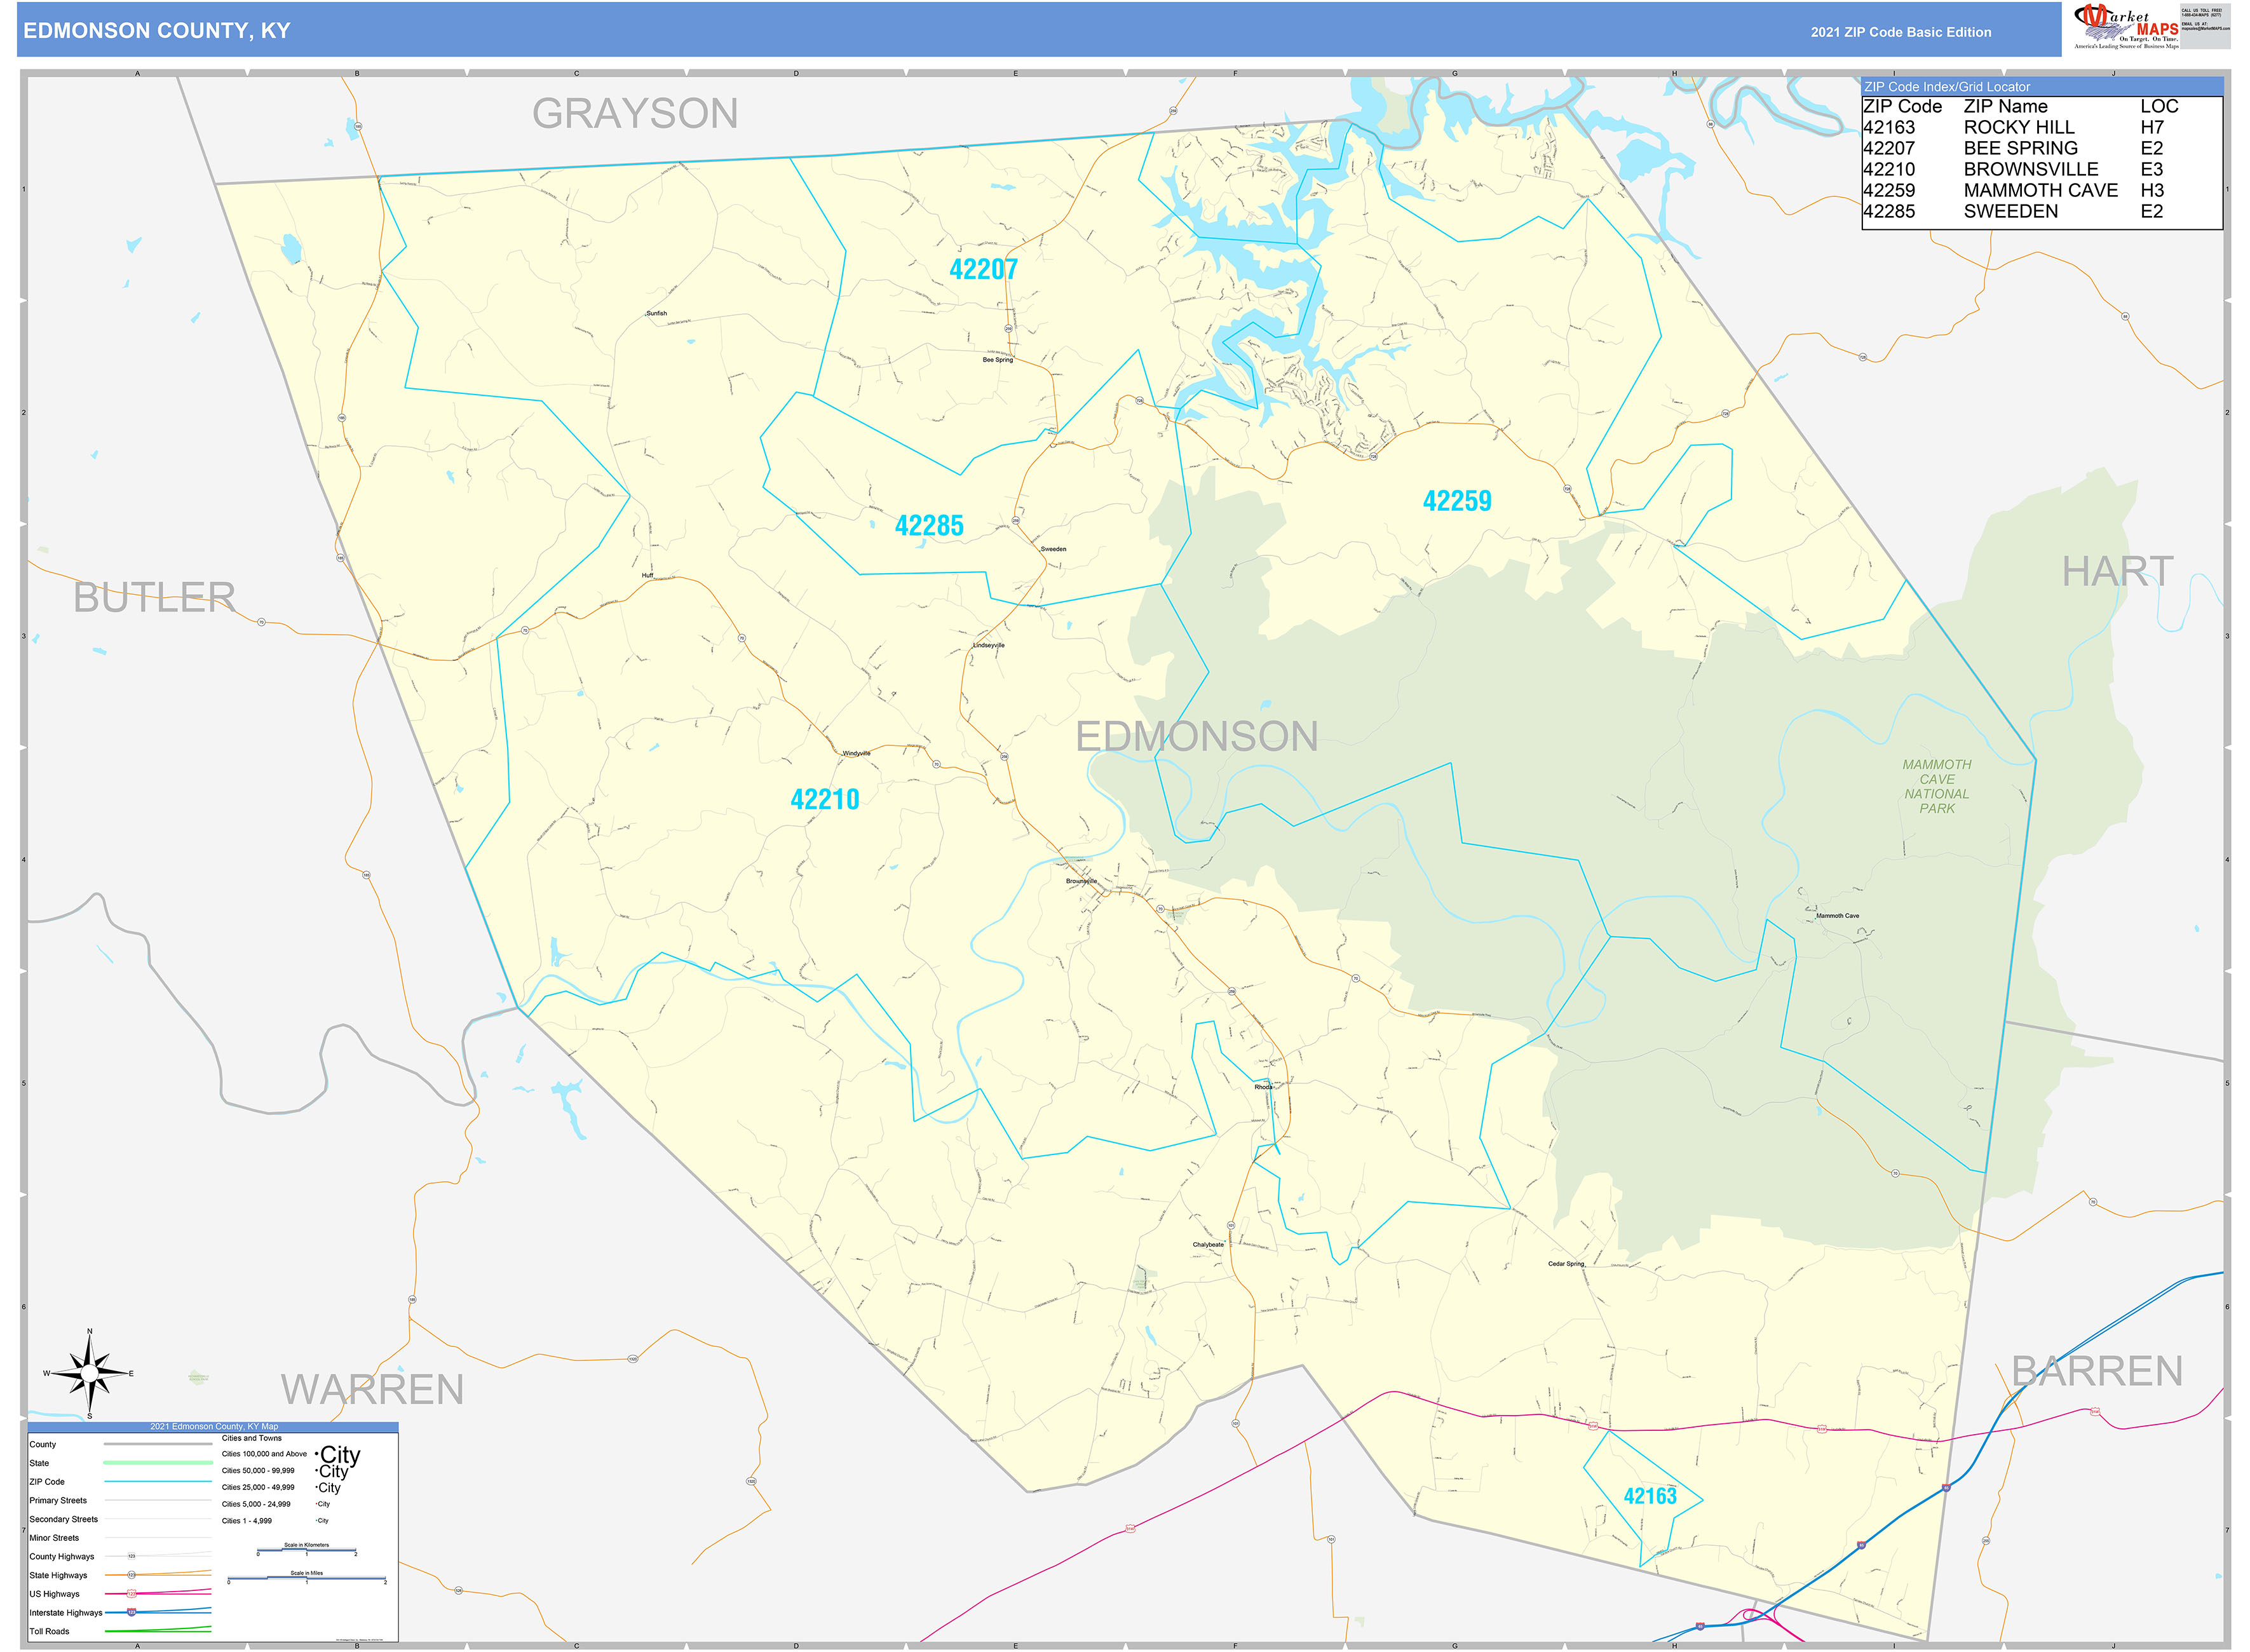Click the GRAYSON county label
This screenshot has height=1652, width=2250.
(635, 113)
